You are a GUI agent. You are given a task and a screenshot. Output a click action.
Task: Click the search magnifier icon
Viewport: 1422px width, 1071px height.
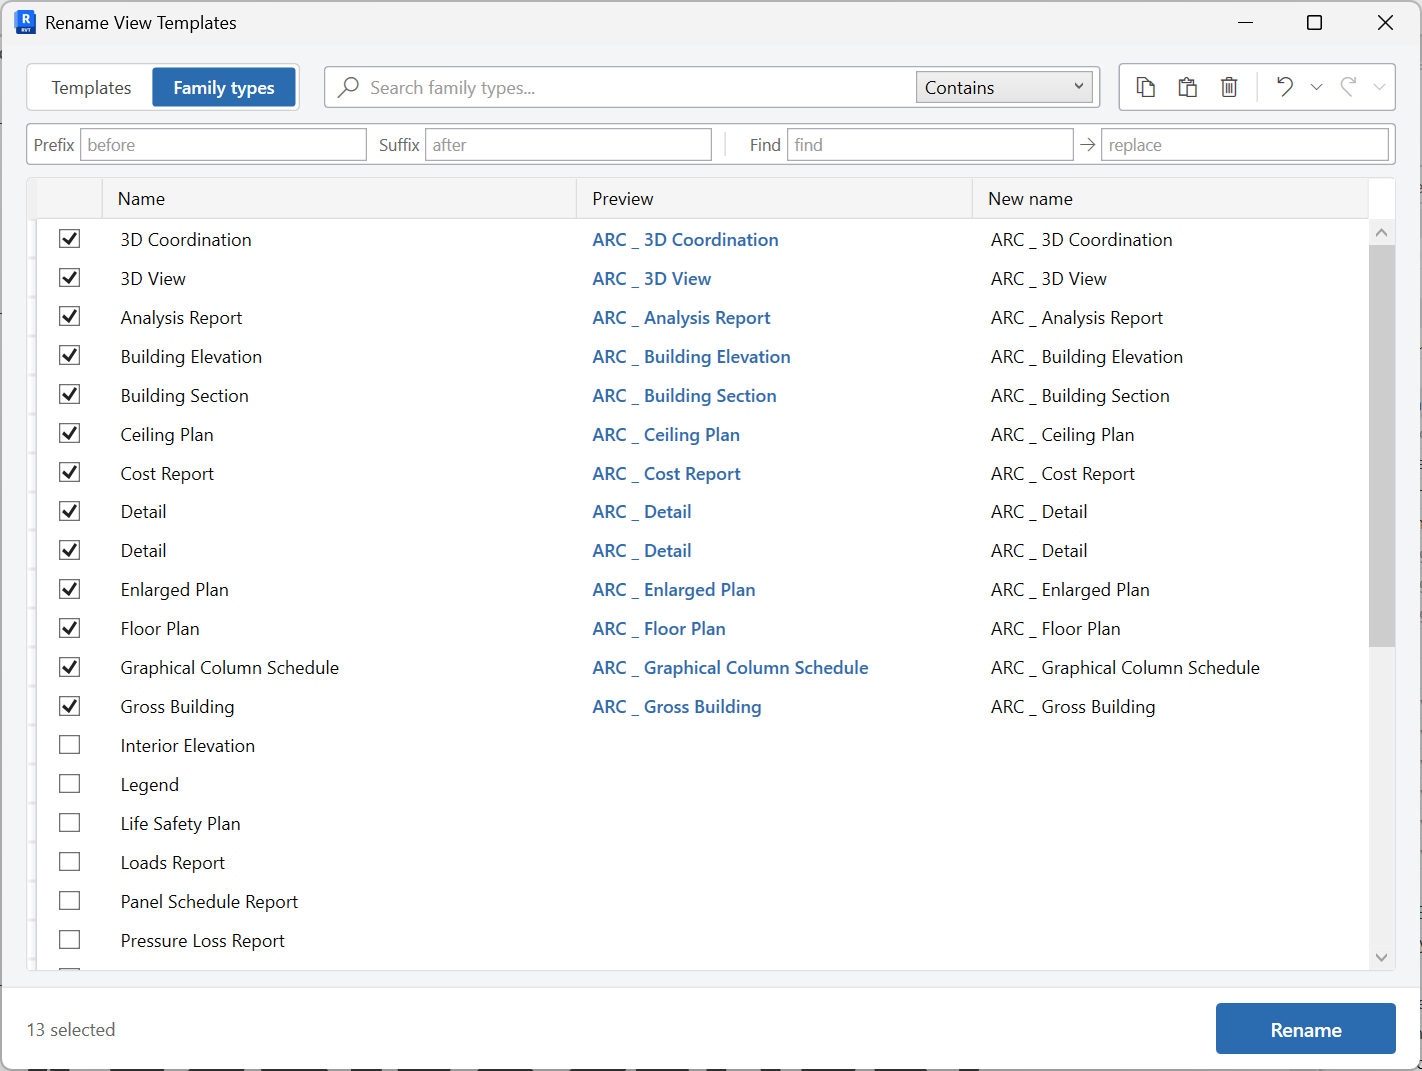[x=348, y=87]
